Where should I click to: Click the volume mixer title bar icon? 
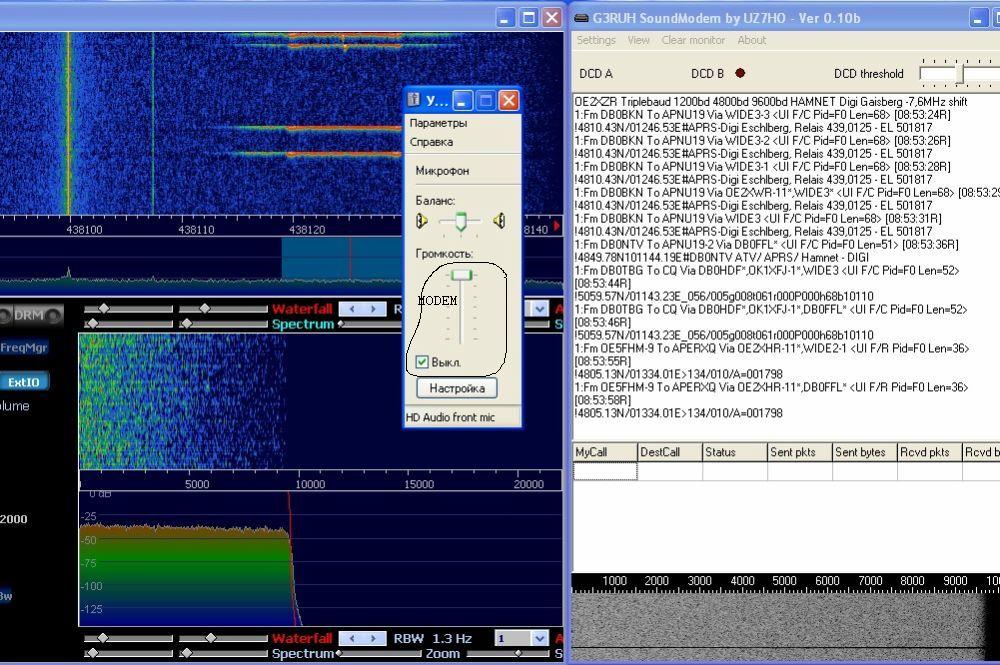[x=416, y=100]
